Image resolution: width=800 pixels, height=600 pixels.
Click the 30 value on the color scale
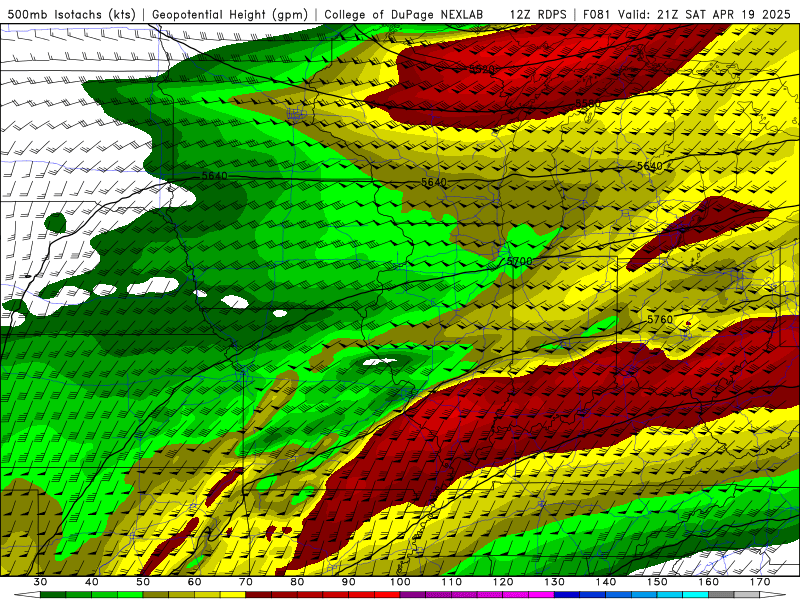40,582
